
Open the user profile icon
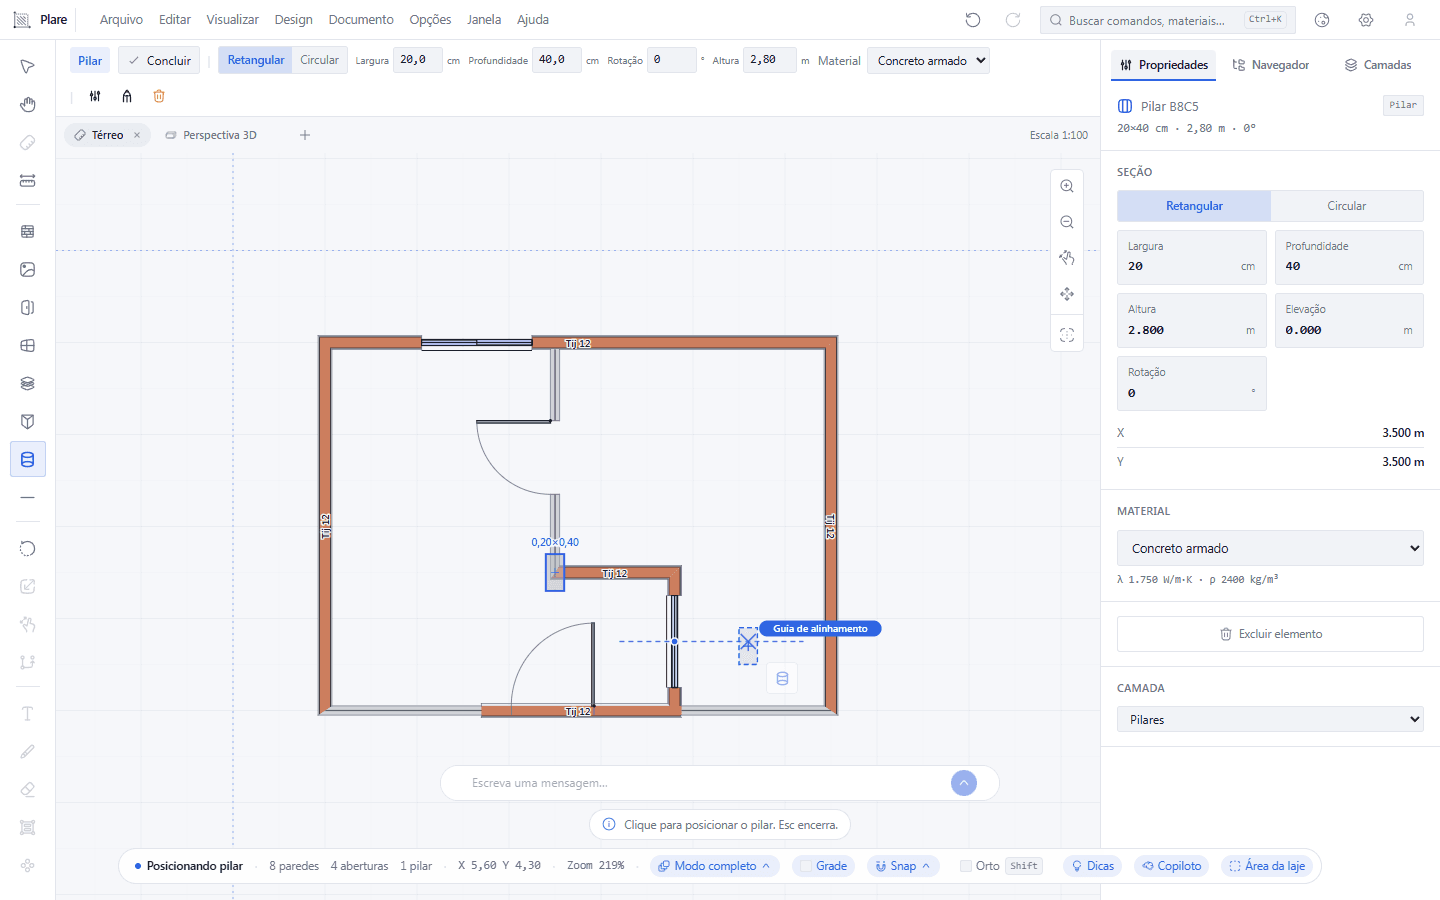1410,20
